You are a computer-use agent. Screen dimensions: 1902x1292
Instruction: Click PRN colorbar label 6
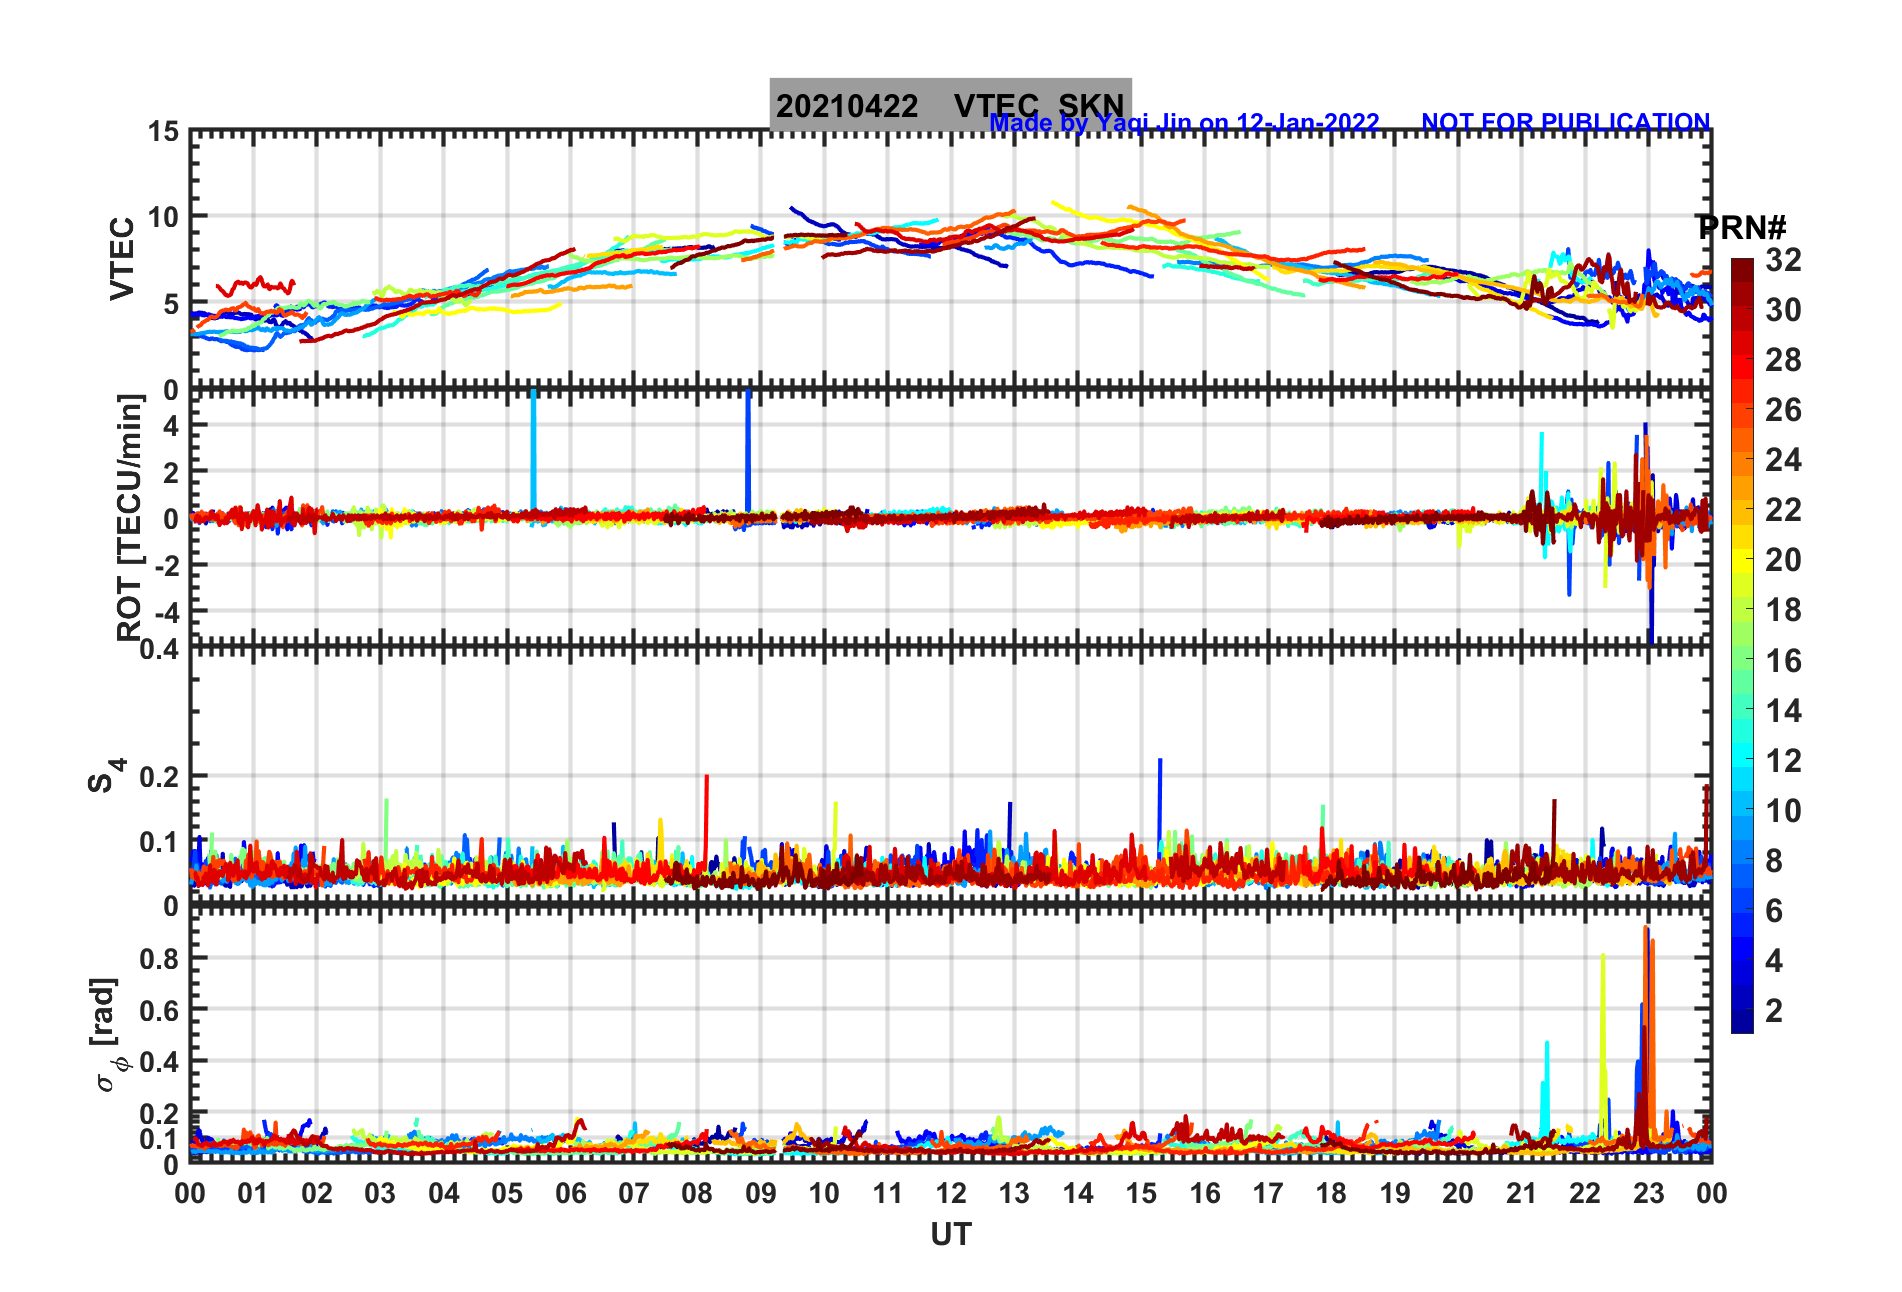coord(1774,911)
